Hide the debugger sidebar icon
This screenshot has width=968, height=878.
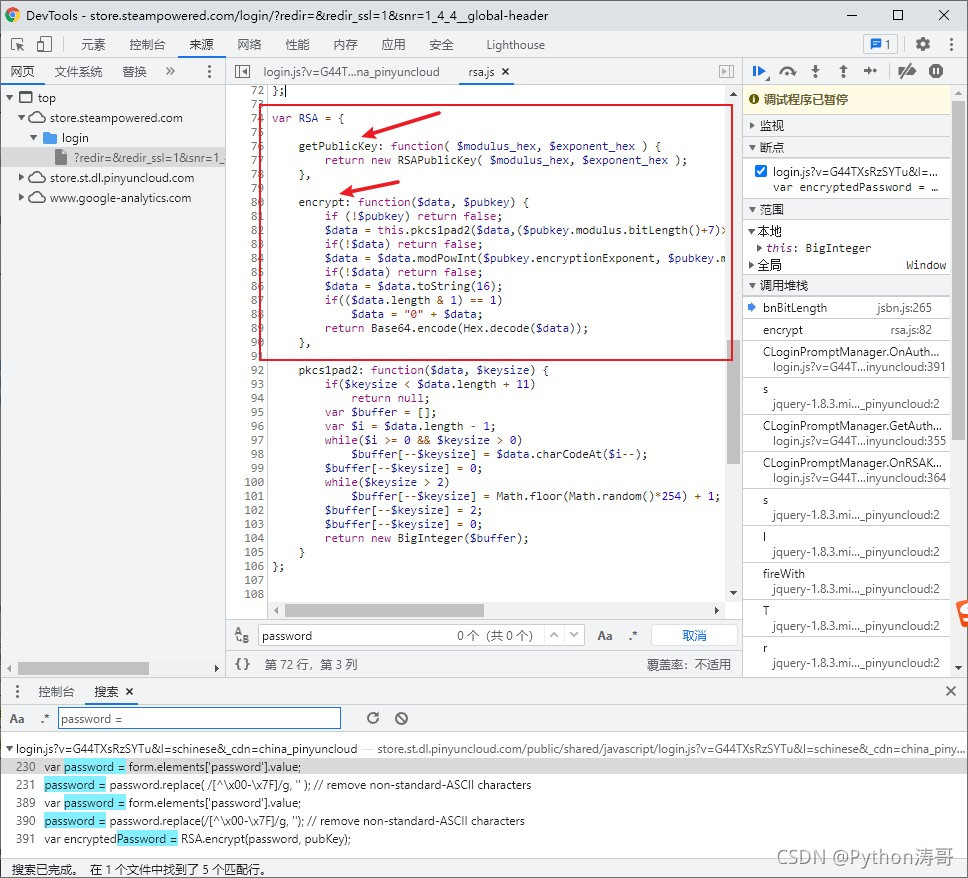tap(727, 72)
